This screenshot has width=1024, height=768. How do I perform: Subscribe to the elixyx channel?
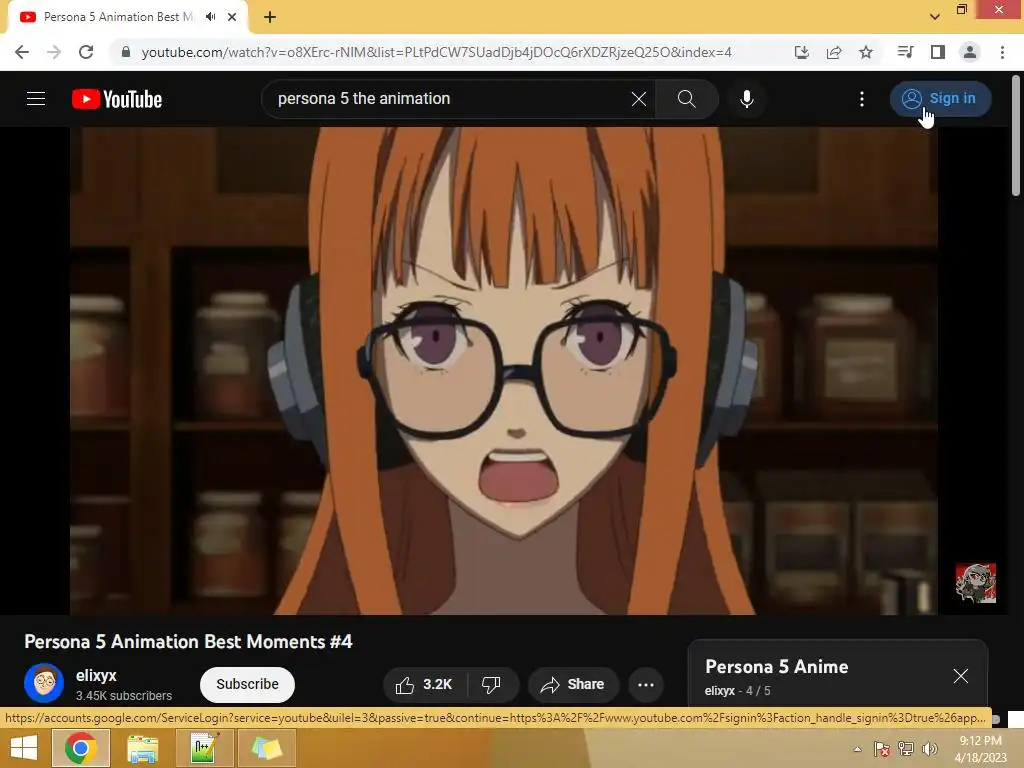(x=248, y=684)
